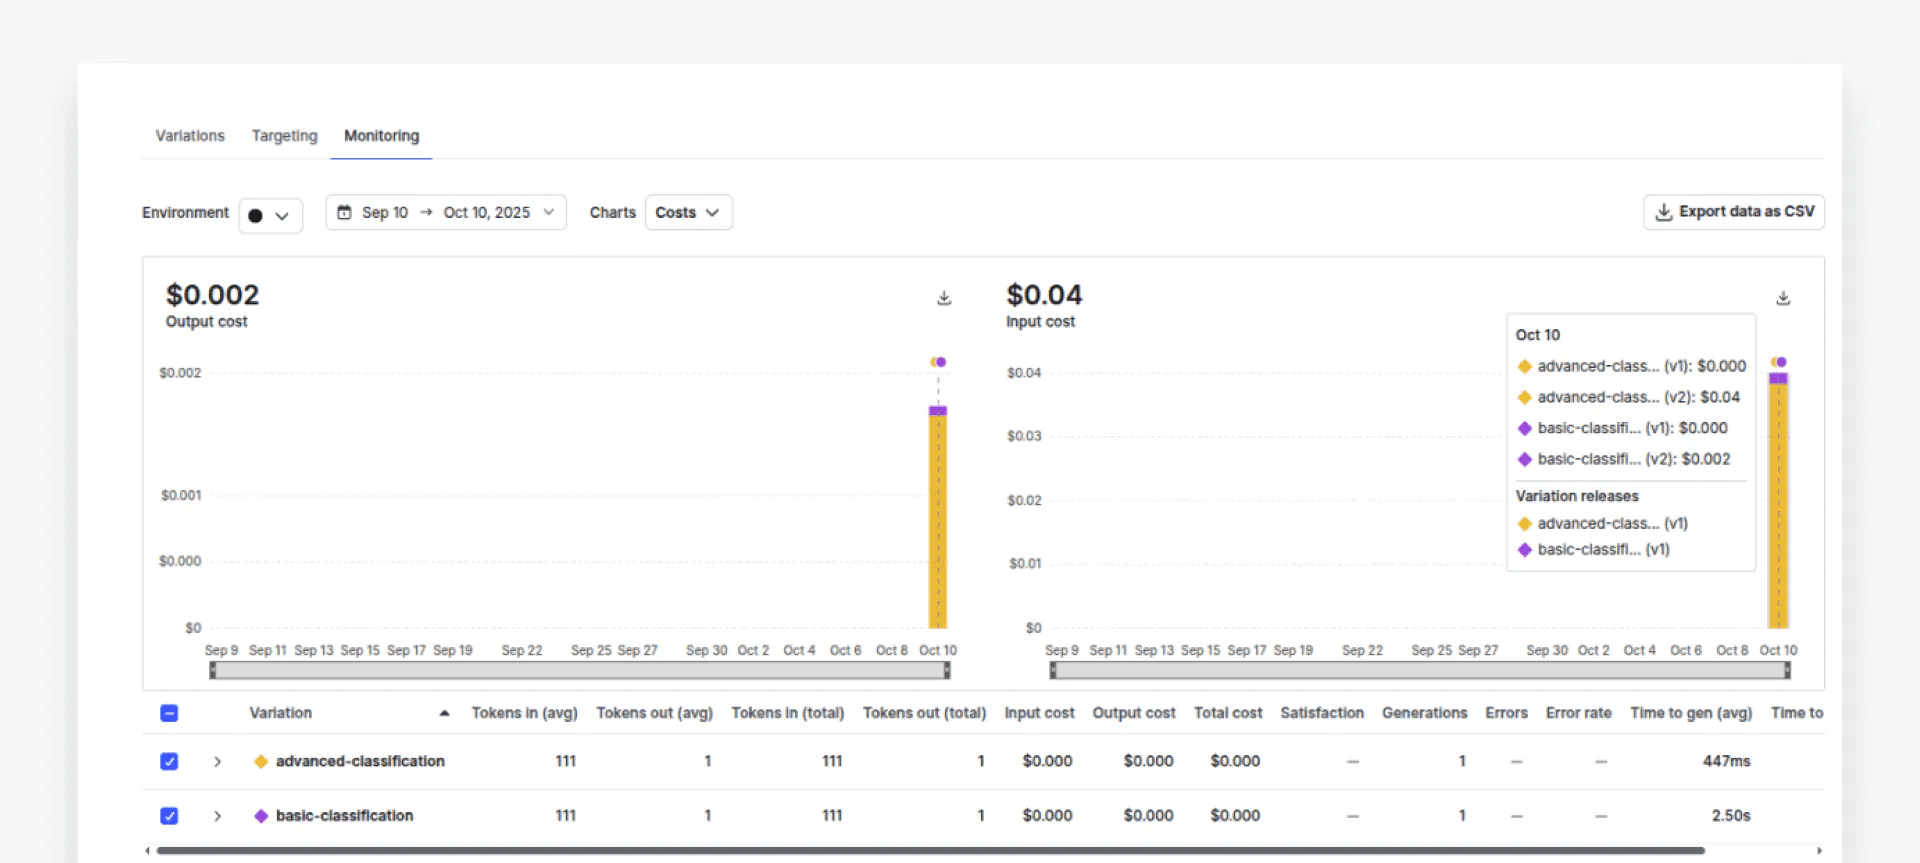Click the yellow diamond beside advanced-classification row
Image resolution: width=1920 pixels, height=863 pixels.
pos(261,762)
